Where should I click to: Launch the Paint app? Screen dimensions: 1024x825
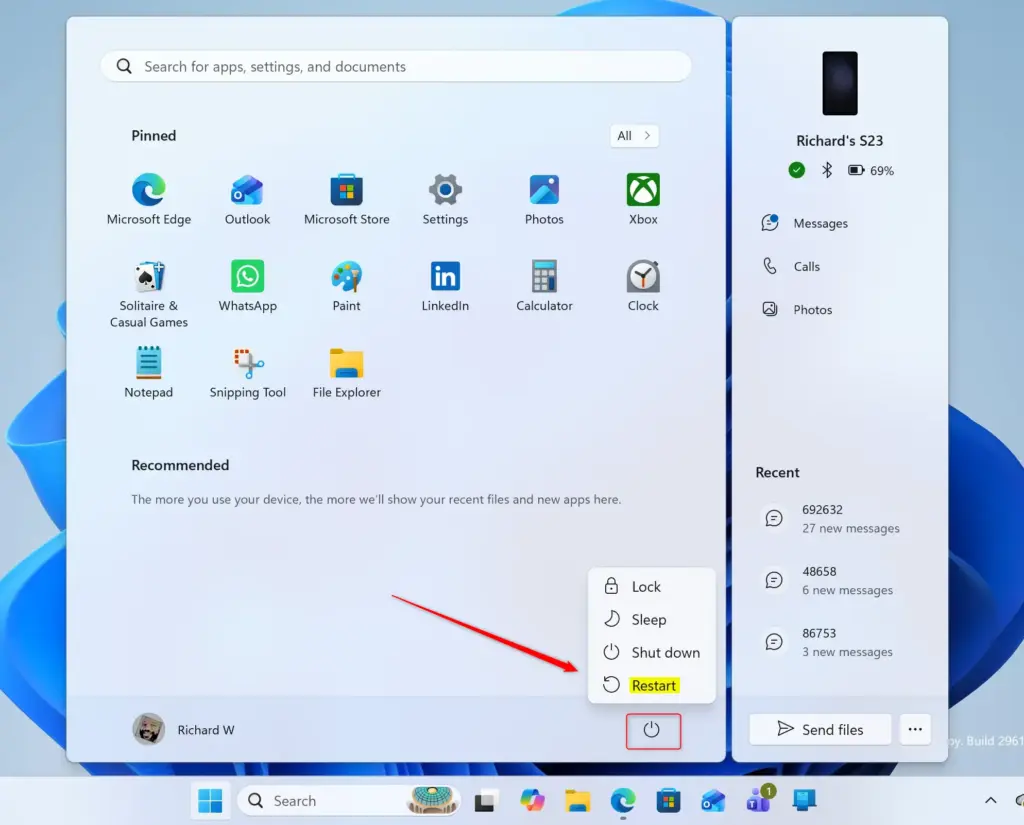[x=347, y=286]
